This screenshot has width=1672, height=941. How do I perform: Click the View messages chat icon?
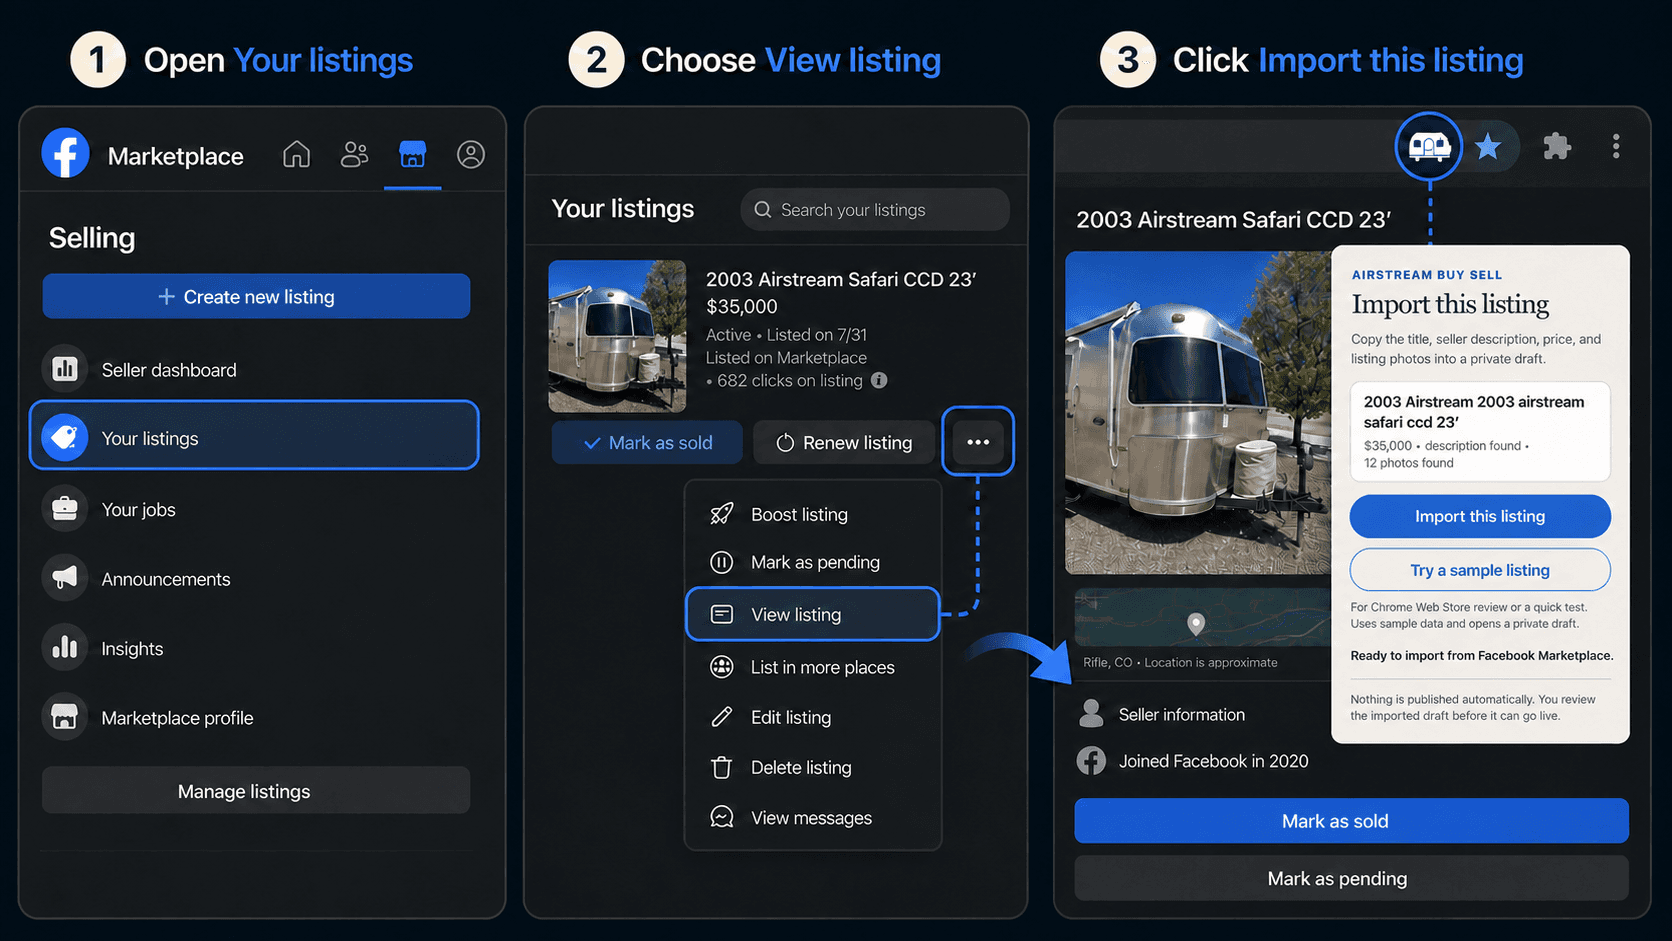[x=721, y=817]
